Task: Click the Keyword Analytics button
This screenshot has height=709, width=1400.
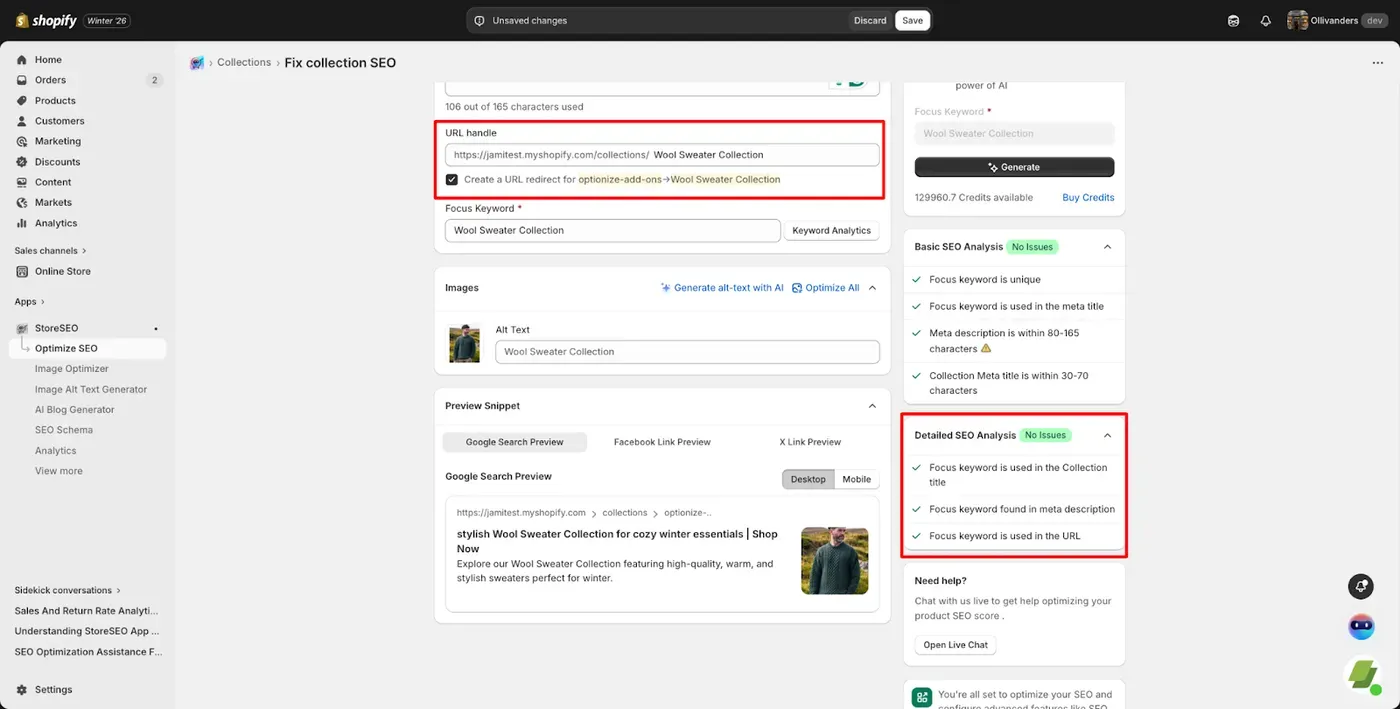Action: 832,230
